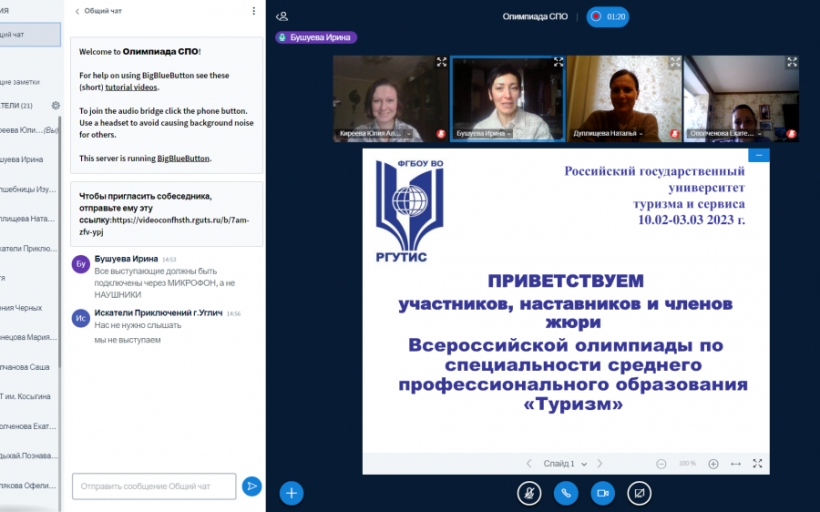
Task: Select the мы не выступаем chat message
Action: [128, 340]
